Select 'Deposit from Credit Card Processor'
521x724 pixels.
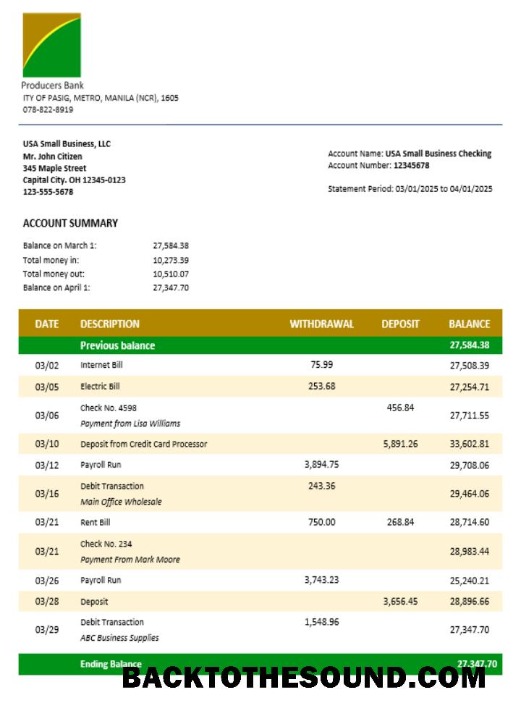[144, 444]
